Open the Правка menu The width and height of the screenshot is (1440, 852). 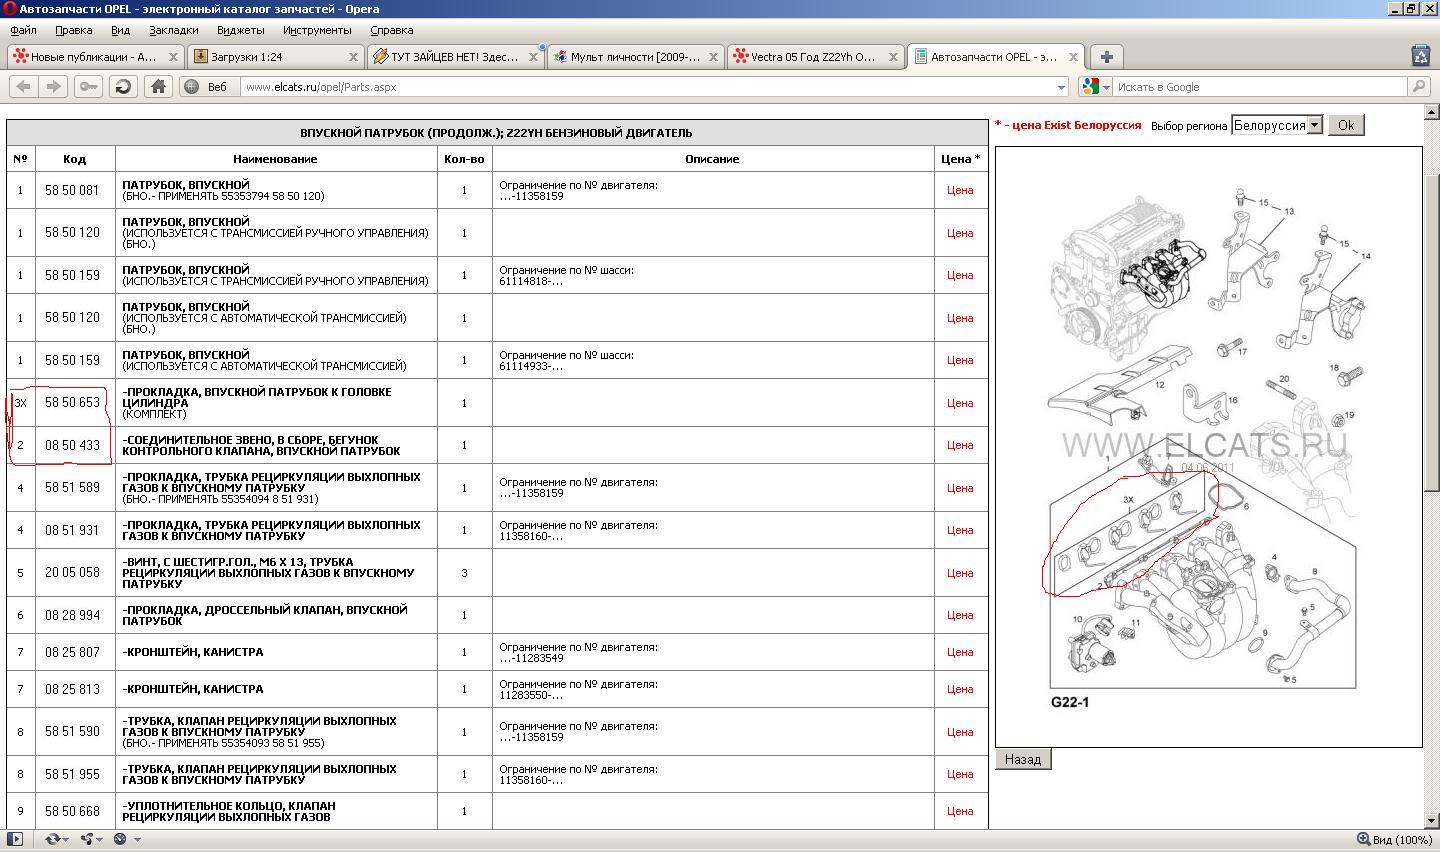point(74,30)
